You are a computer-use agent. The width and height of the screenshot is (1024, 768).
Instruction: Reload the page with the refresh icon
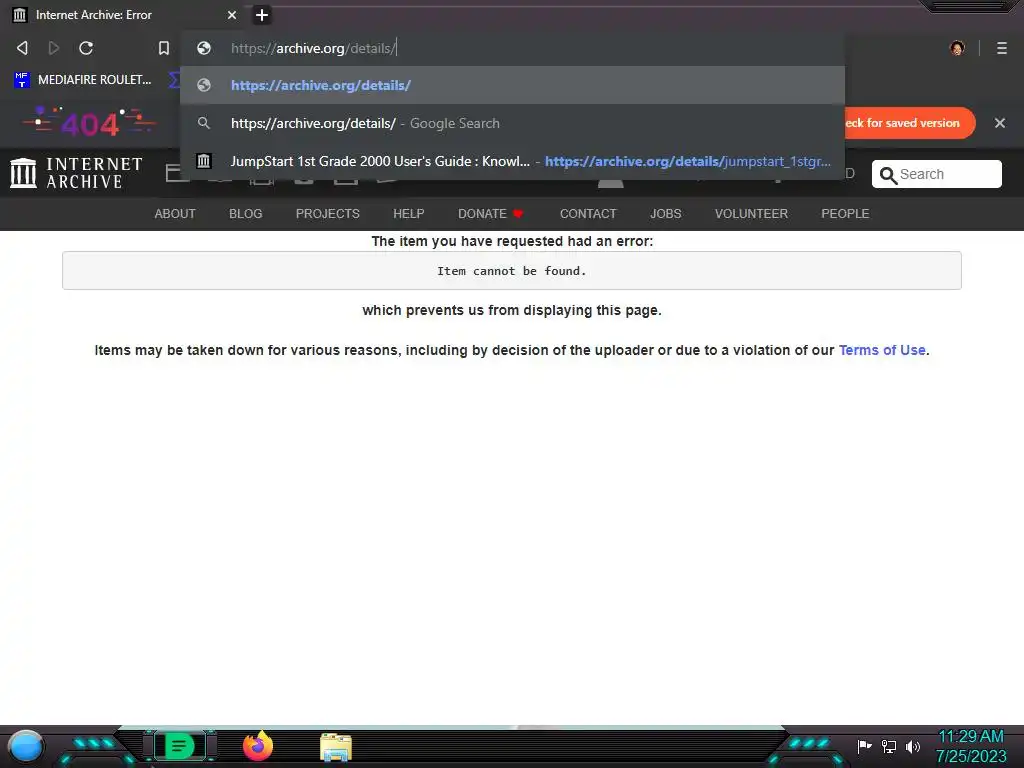click(x=86, y=48)
